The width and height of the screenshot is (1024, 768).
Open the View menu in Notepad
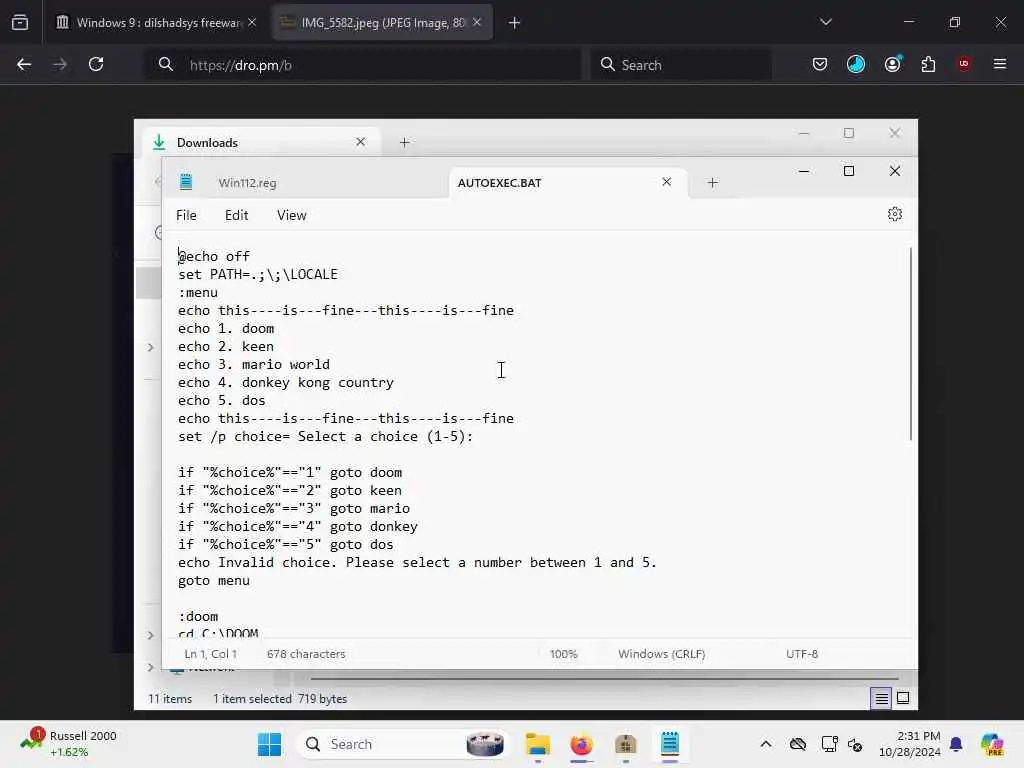click(291, 215)
